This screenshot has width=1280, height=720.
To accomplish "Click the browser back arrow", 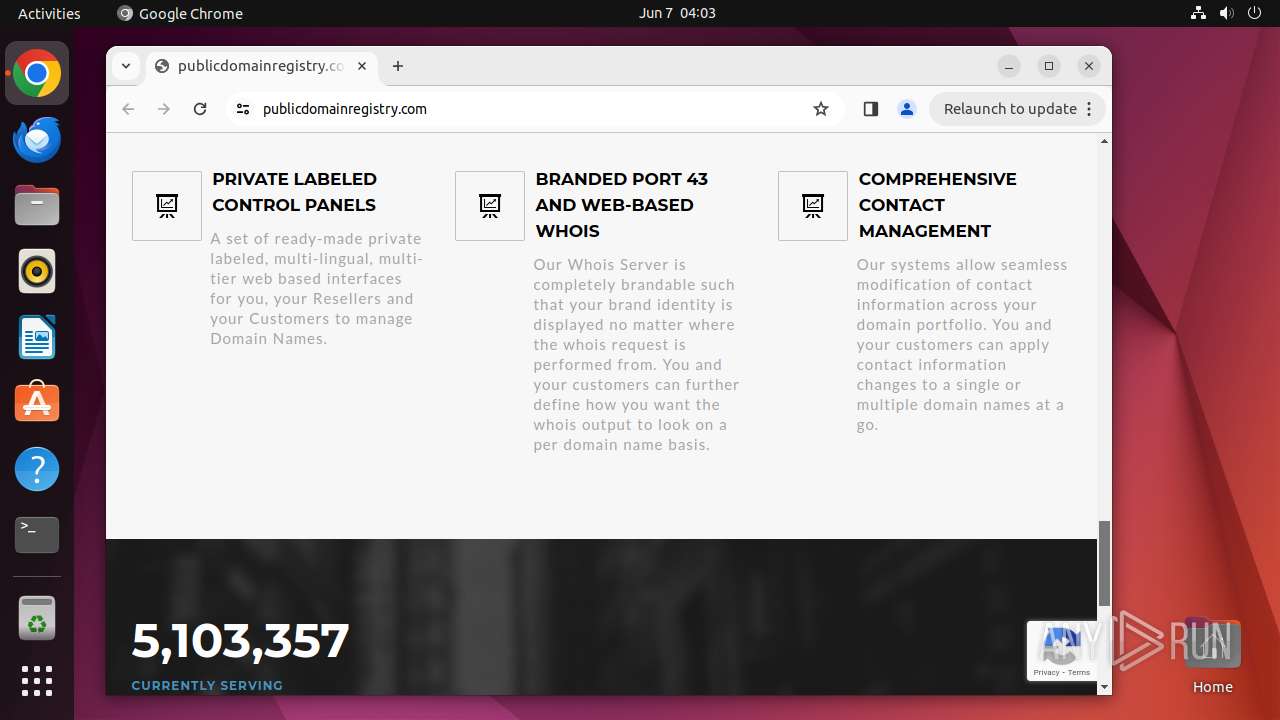I will click(128, 109).
